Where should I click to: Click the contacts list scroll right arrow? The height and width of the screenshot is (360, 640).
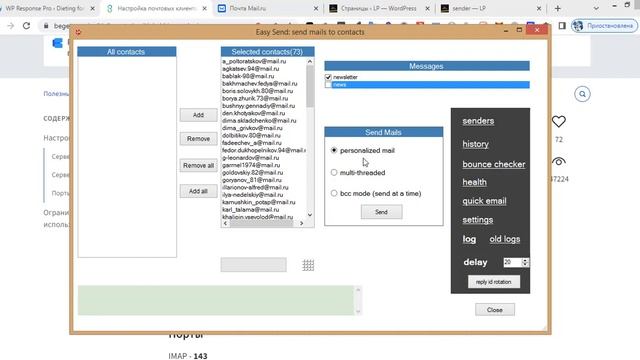[302, 223]
